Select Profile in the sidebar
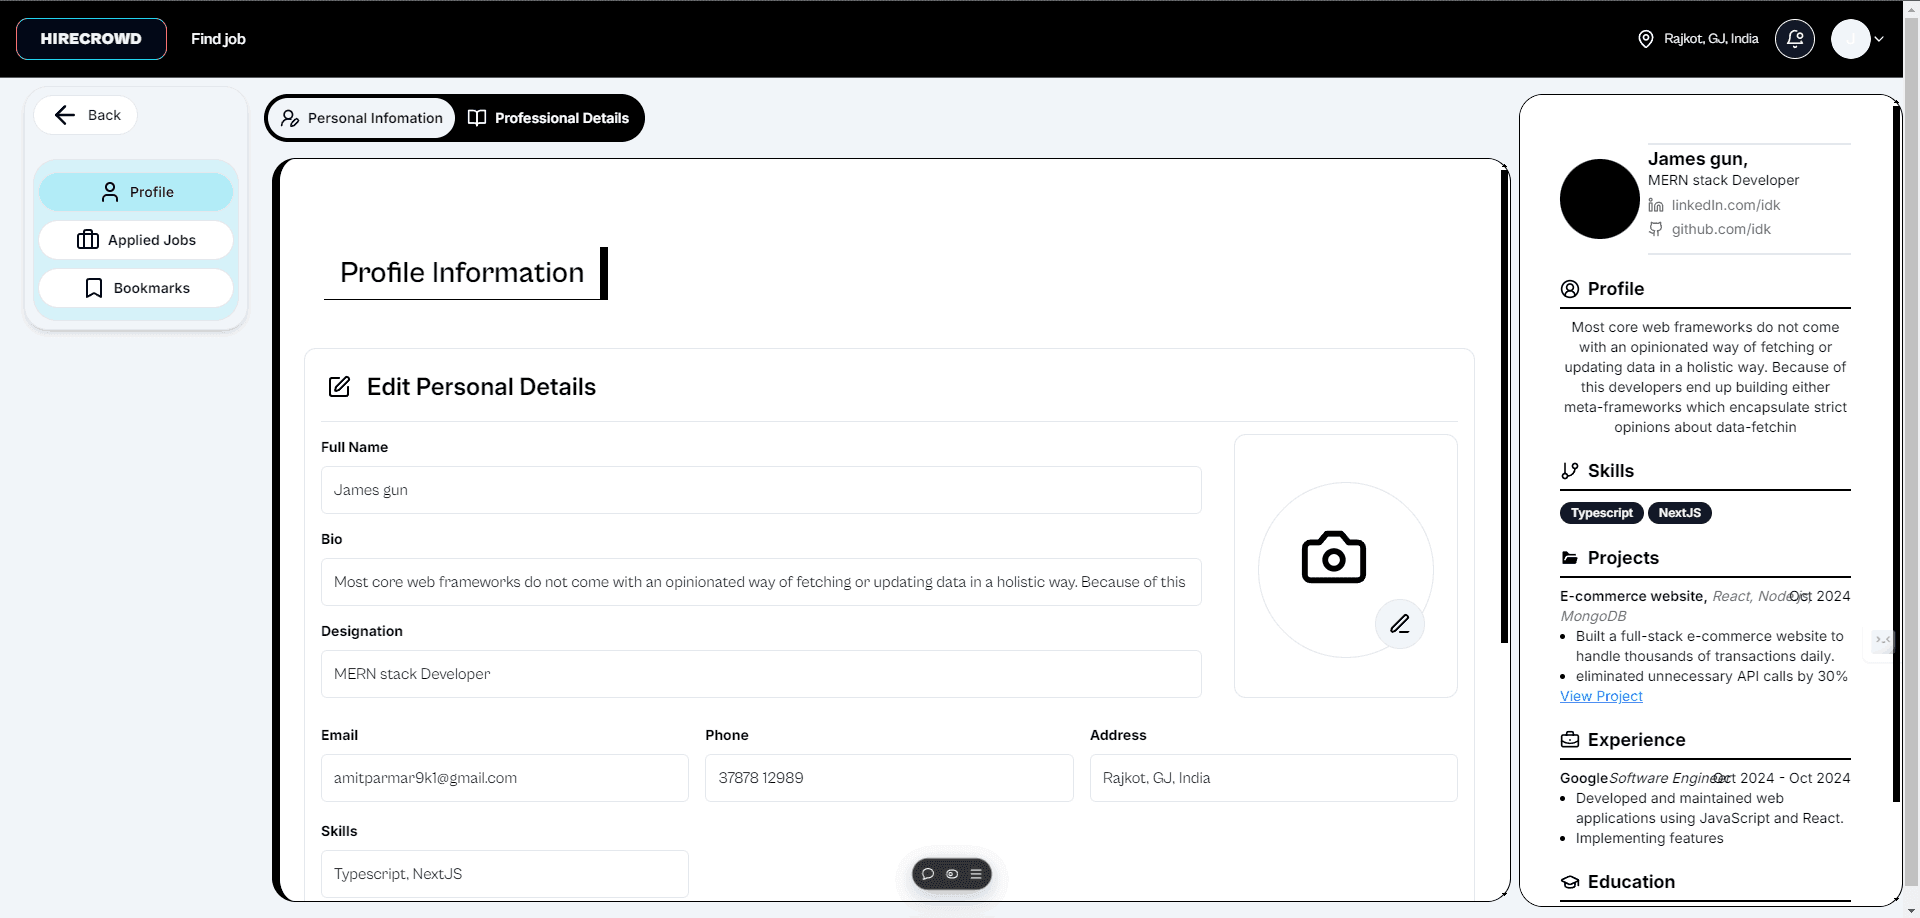1920x918 pixels. tap(136, 192)
